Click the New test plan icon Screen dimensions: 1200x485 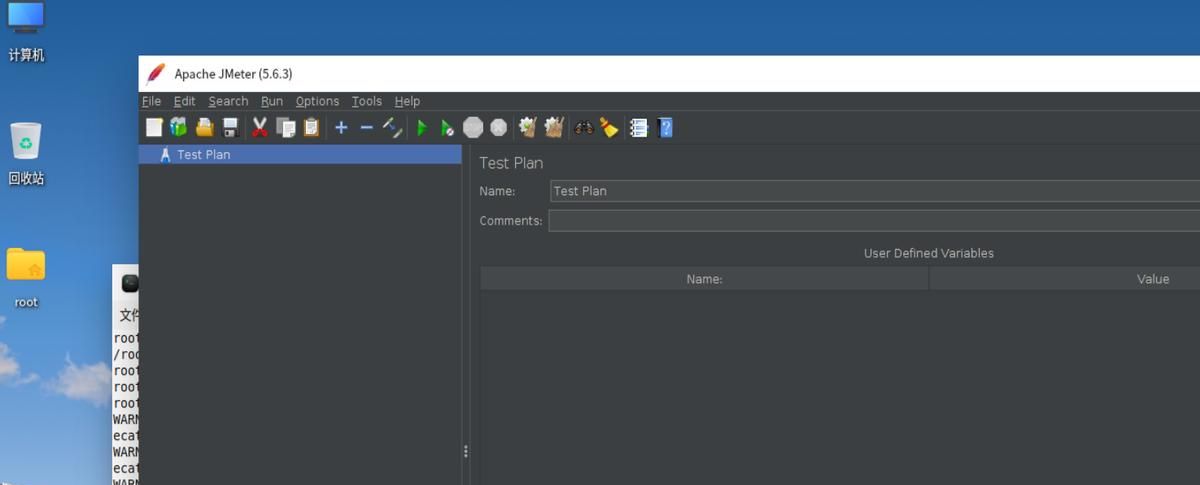point(154,128)
